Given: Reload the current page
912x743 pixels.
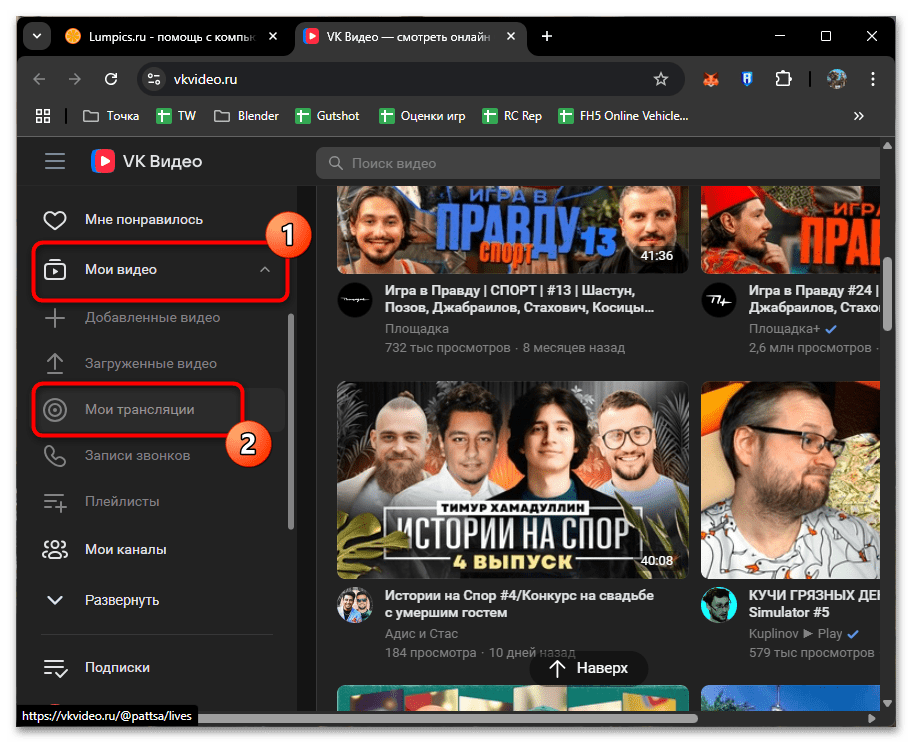Looking at the screenshot, I should [x=112, y=79].
